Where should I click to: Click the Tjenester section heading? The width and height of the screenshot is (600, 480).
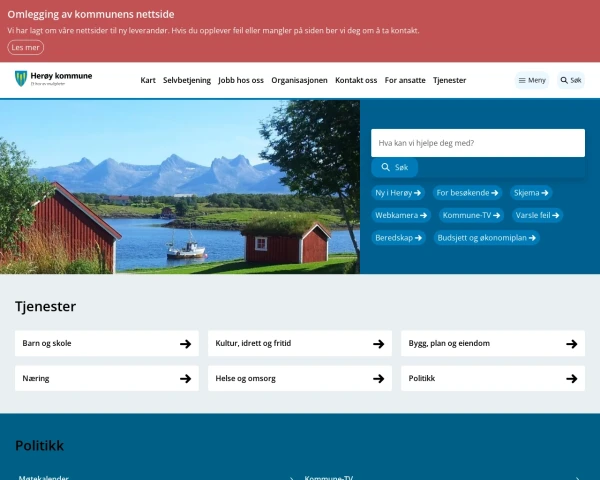coord(46,307)
